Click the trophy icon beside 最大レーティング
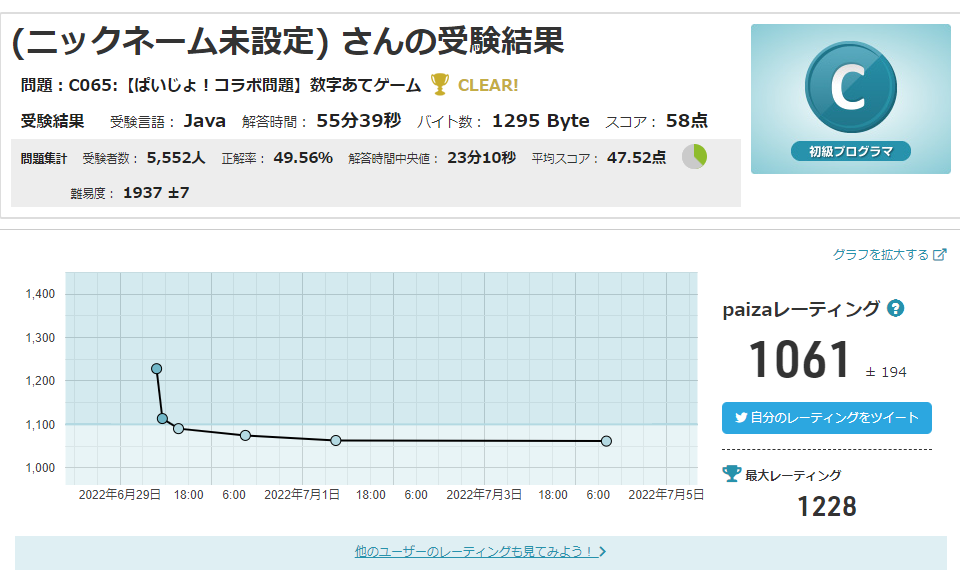 (731, 475)
